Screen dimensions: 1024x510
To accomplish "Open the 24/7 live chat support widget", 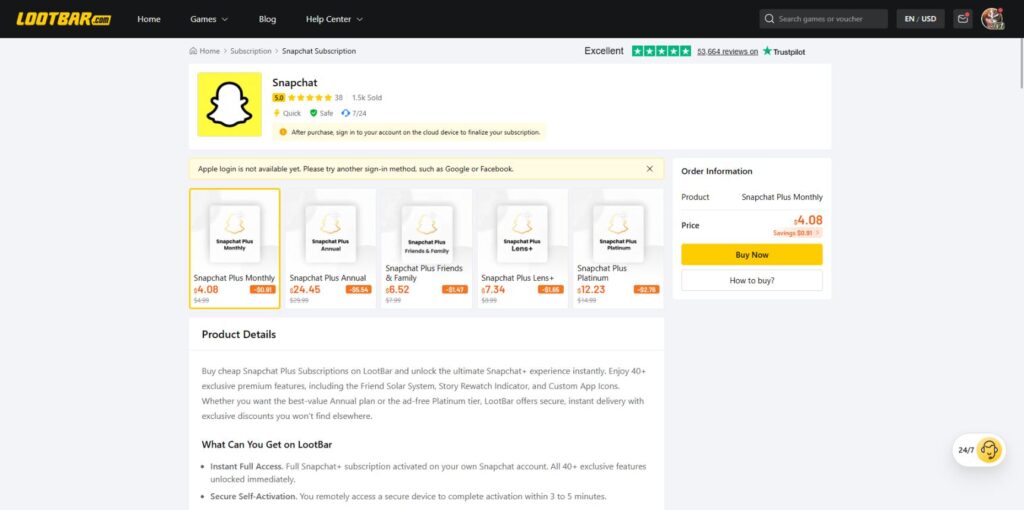I will 980,450.
